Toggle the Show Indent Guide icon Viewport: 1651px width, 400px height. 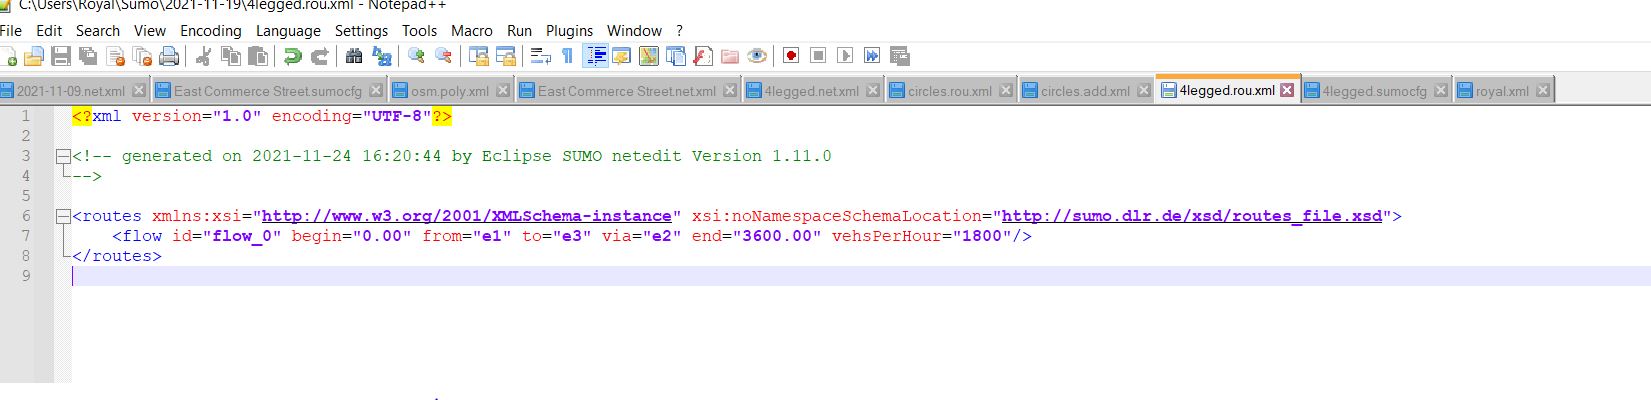(x=595, y=56)
